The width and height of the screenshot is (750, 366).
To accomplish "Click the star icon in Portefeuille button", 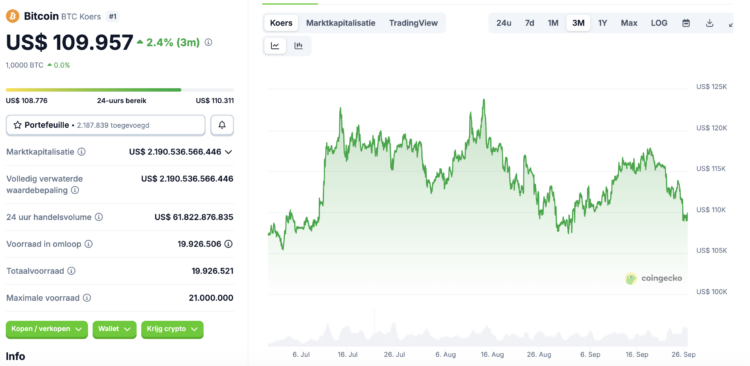I will coord(17,125).
